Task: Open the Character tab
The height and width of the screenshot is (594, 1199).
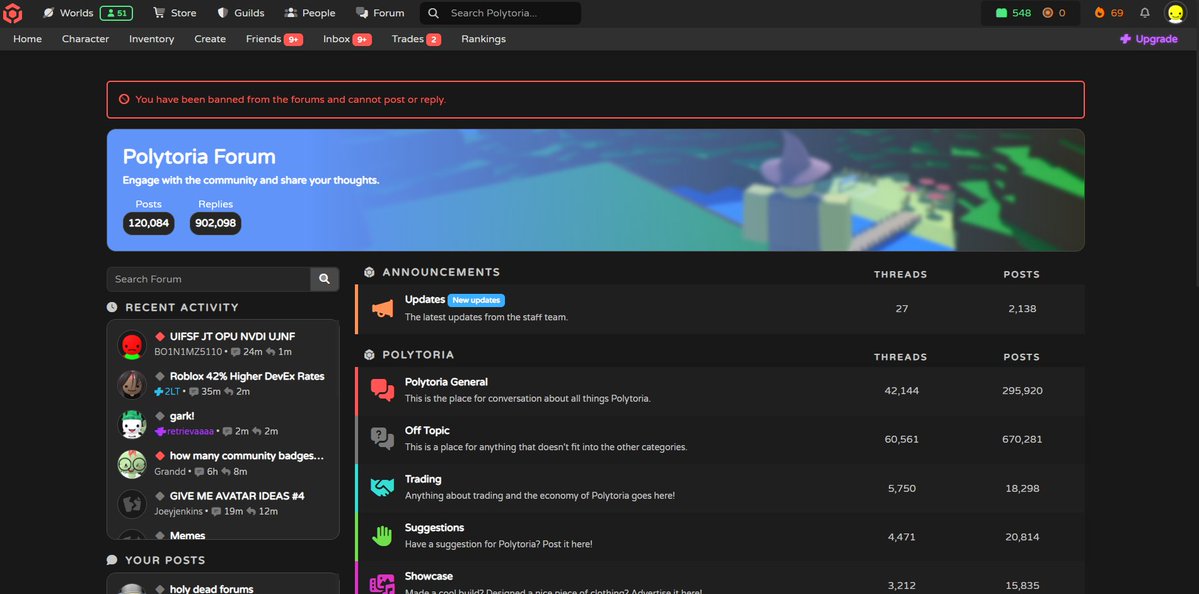Action: 86,39
